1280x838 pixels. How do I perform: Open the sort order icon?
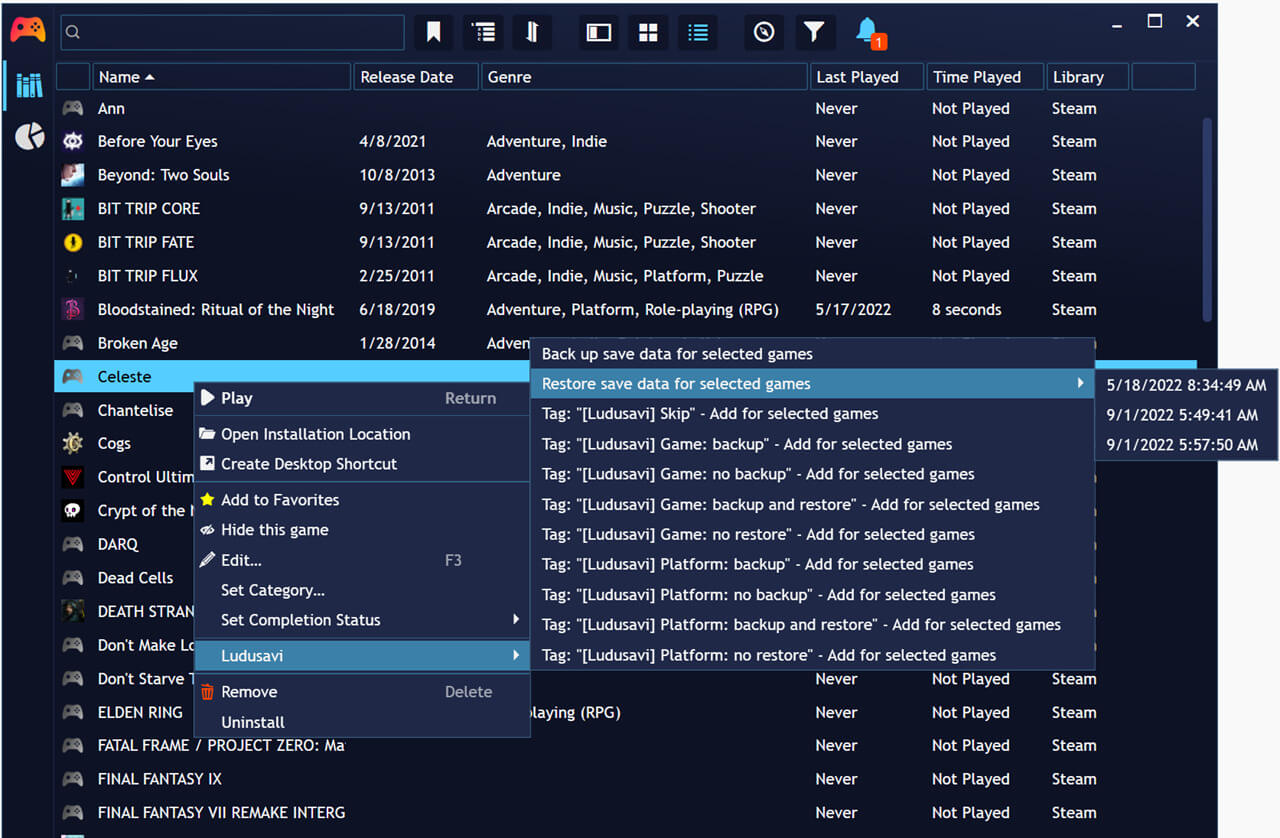[x=532, y=32]
